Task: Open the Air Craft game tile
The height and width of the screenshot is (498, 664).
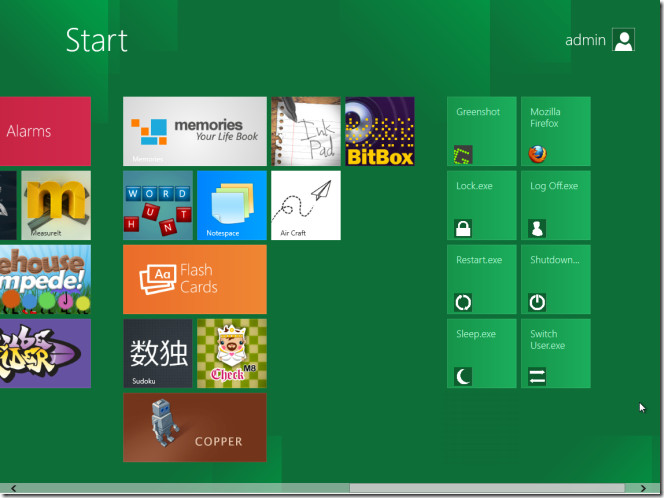Action: coord(305,205)
